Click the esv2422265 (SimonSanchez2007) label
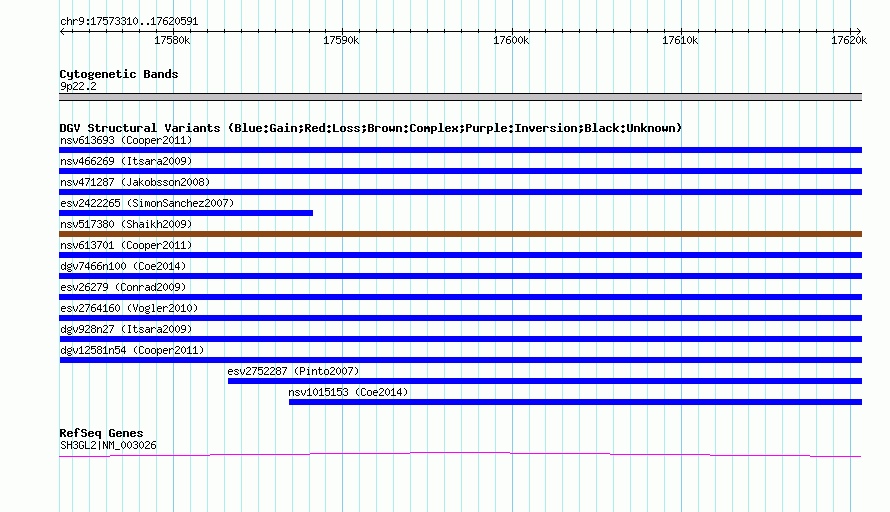Viewport: 890px width, 512px height. tap(147, 203)
